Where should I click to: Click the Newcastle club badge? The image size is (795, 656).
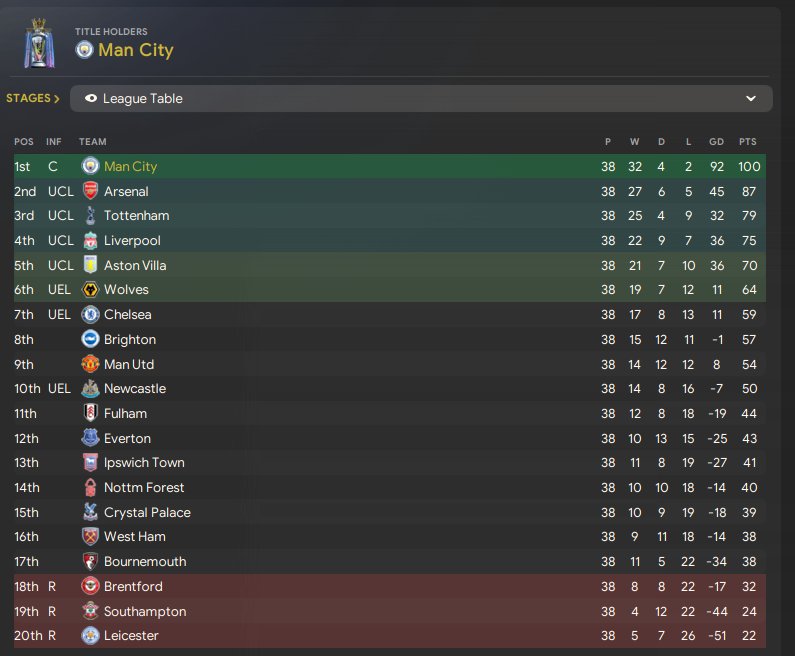click(x=90, y=389)
